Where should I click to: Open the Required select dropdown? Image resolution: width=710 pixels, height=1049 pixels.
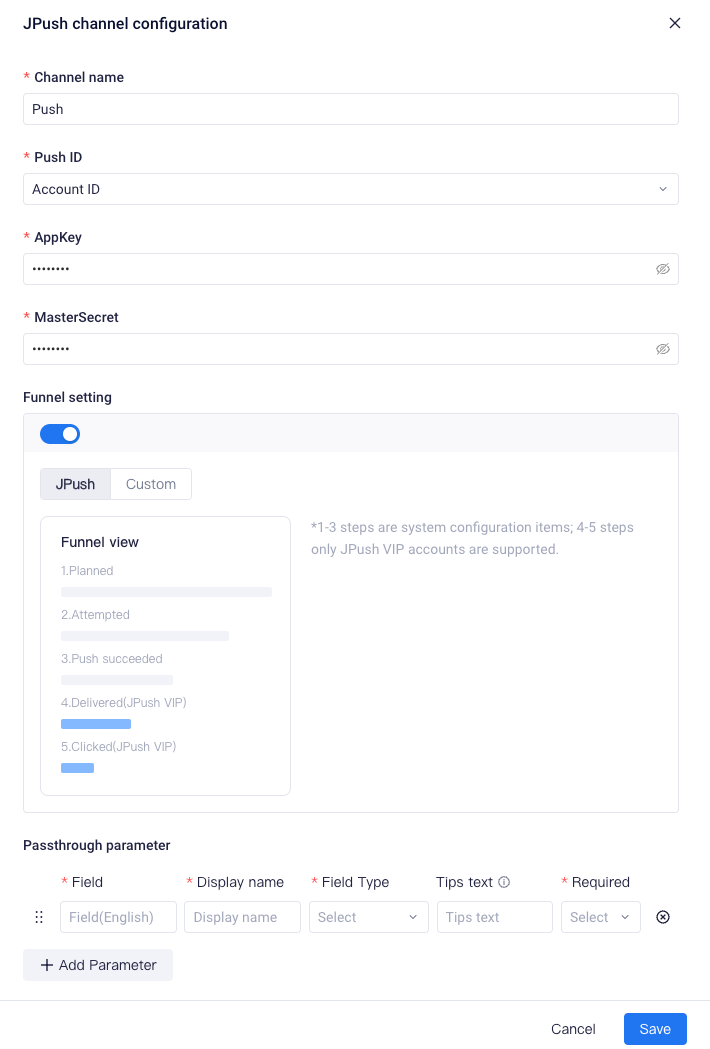pyautogui.click(x=600, y=917)
